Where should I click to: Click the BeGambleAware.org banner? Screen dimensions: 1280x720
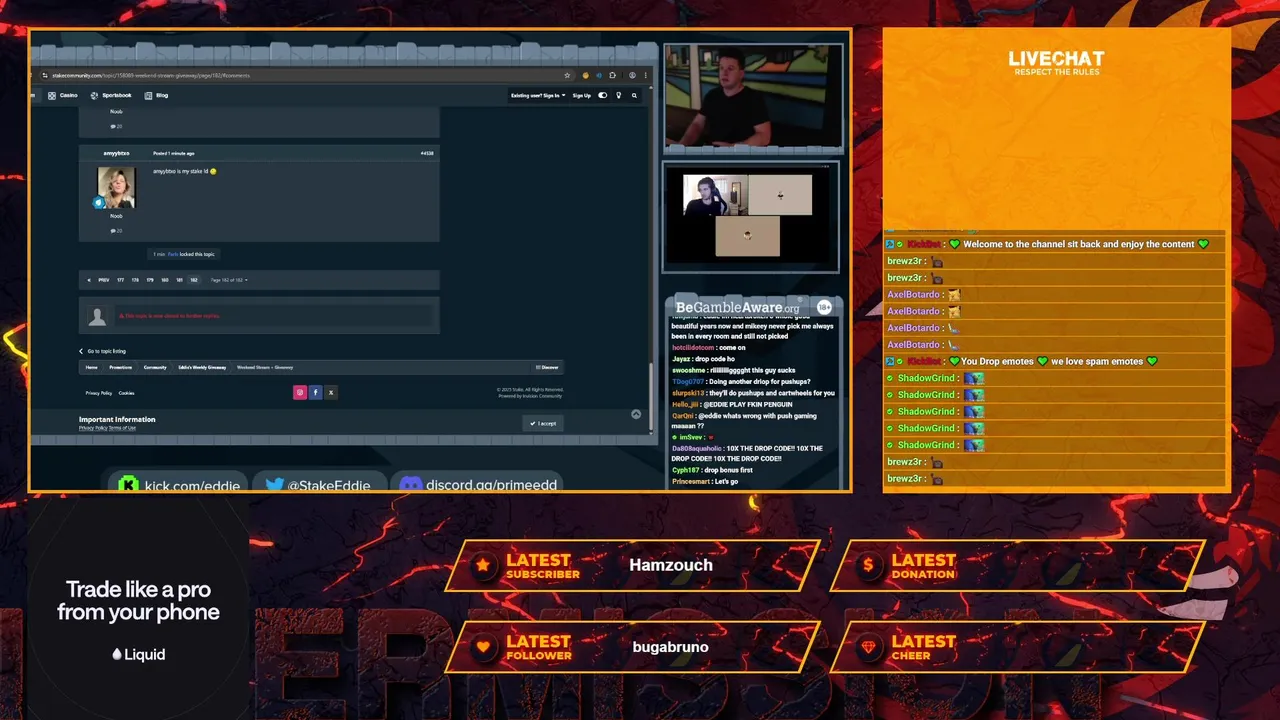click(x=738, y=307)
